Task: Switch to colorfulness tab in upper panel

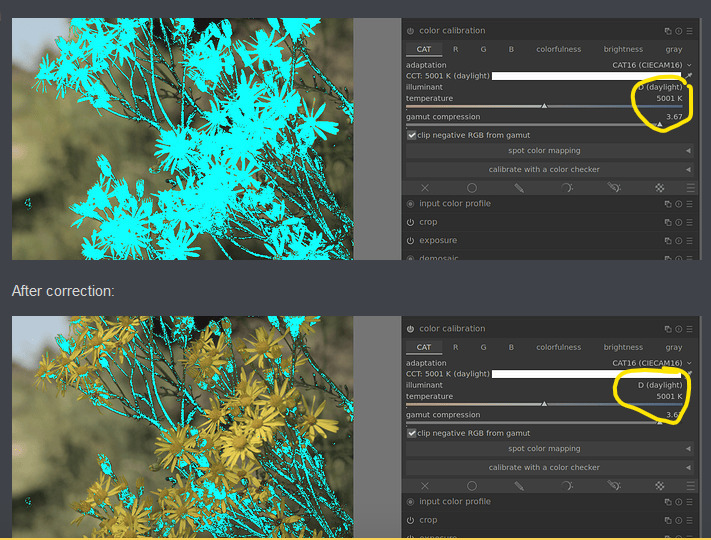Action: [x=560, y=49]
